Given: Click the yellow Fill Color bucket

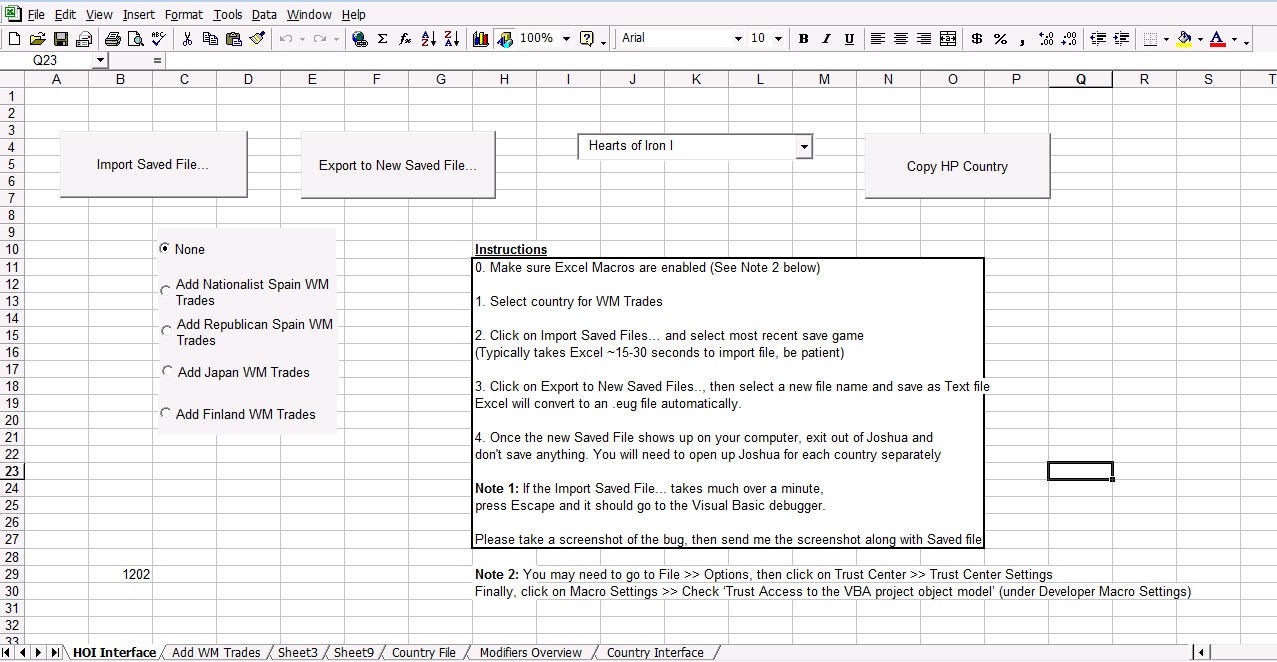Looking at the screenshot, I should pos(1185,39).
